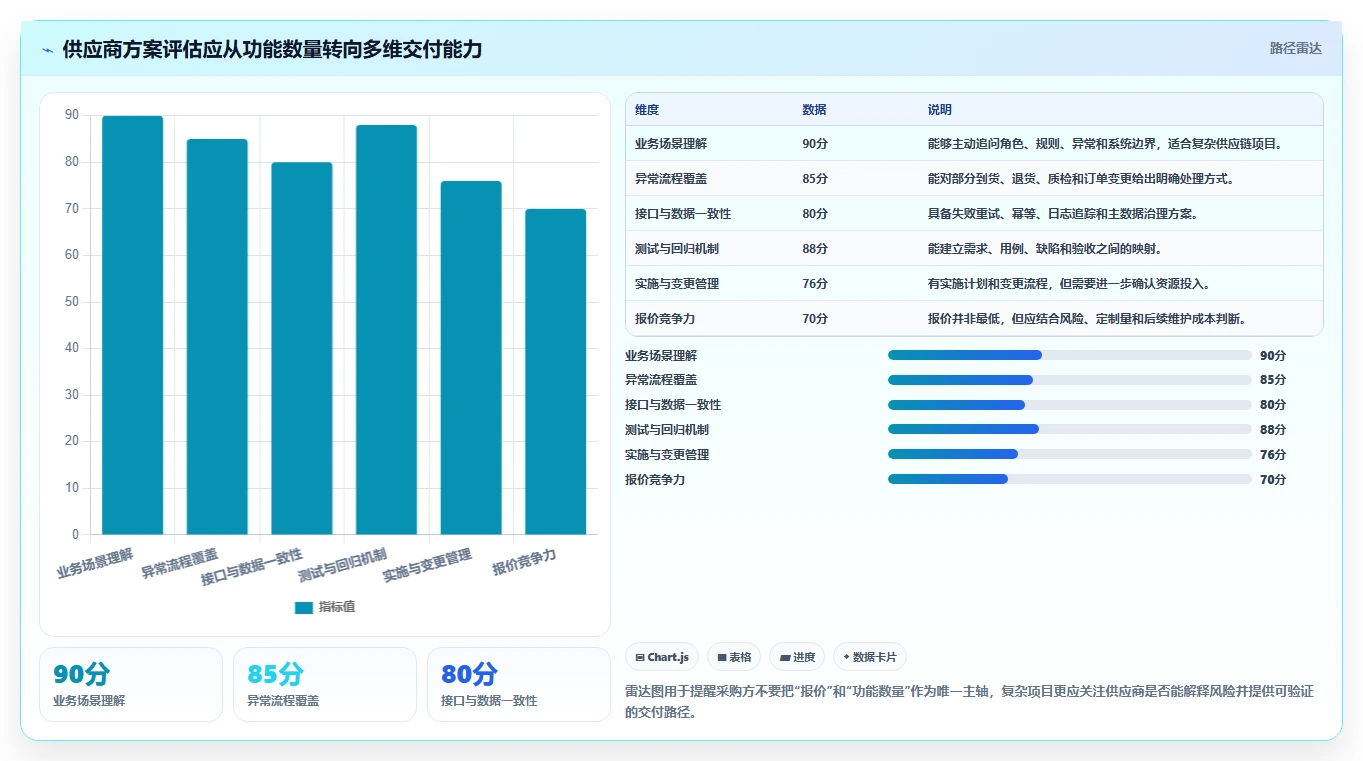This screenshot has width=1363, height=761.
Task: Click the 业务场景理解 label in the progress list
Action: pyautogui.click(x=661, y=355)
